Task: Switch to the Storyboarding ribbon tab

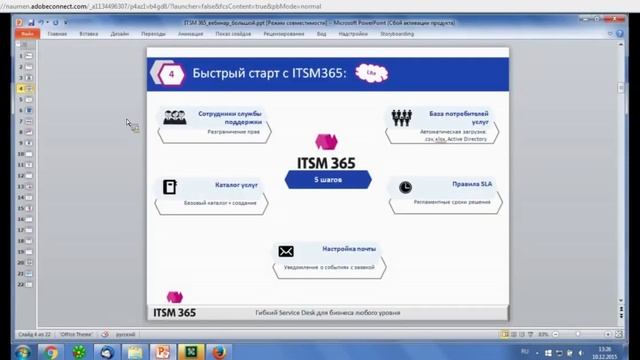Action: pyautogui.click(x=397, y=34)
